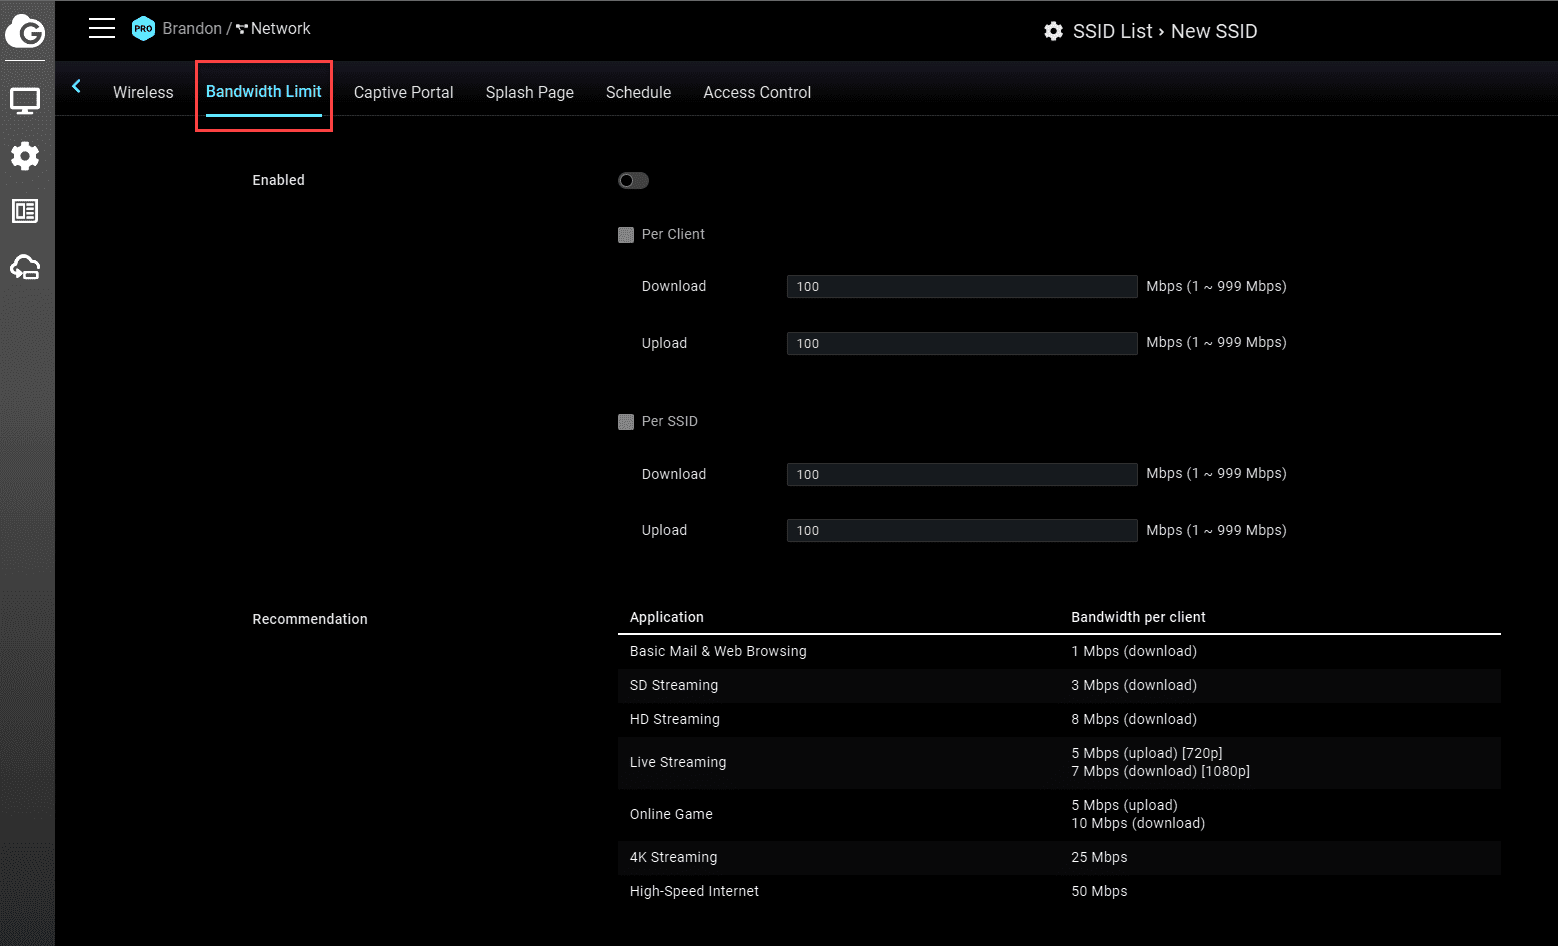
Task: Click the Per SSID label text
Action: tap(670, 421)
